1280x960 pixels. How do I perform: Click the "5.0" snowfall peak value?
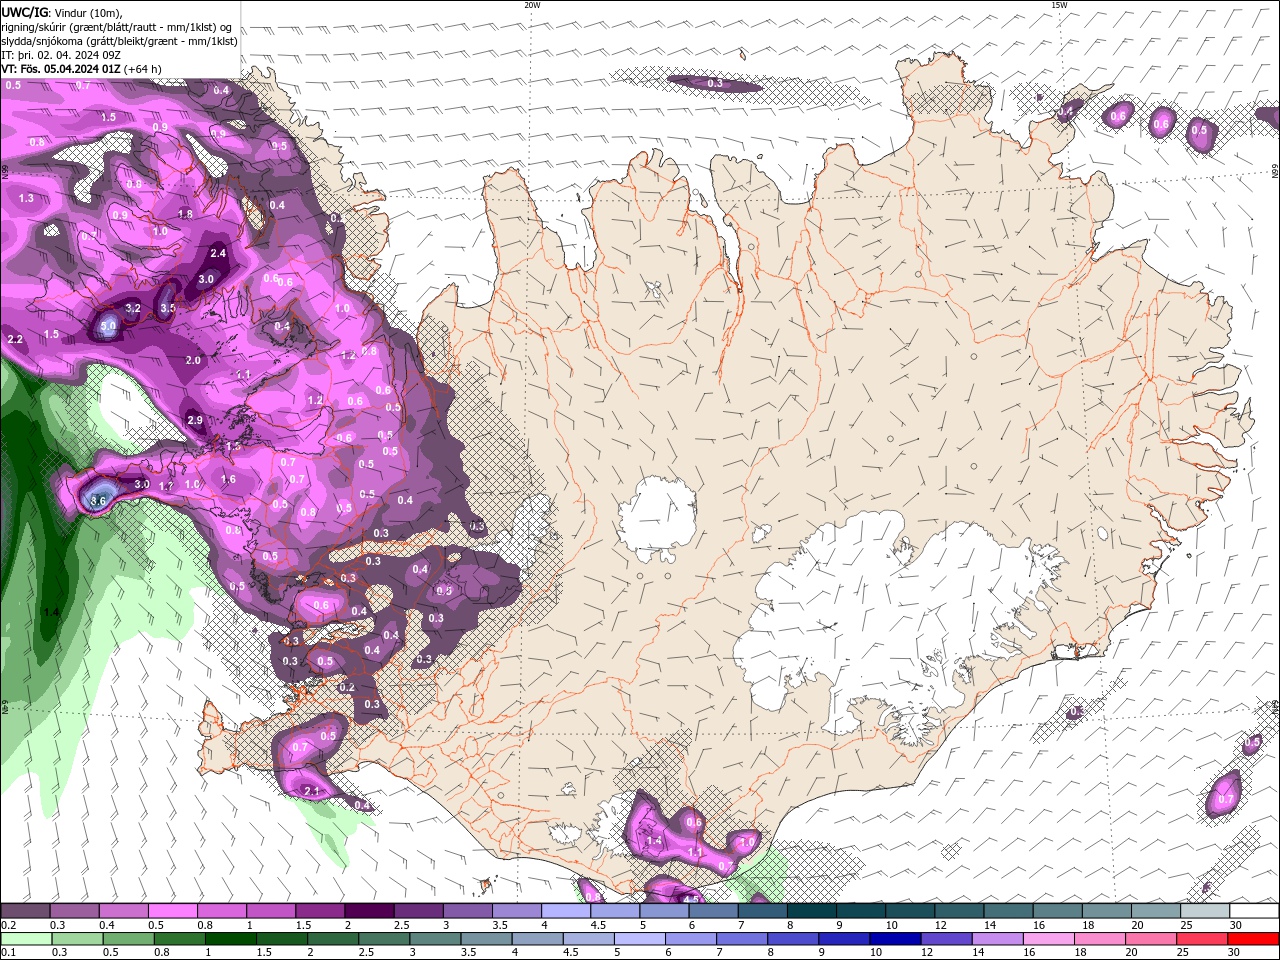[x=108, y=325]
